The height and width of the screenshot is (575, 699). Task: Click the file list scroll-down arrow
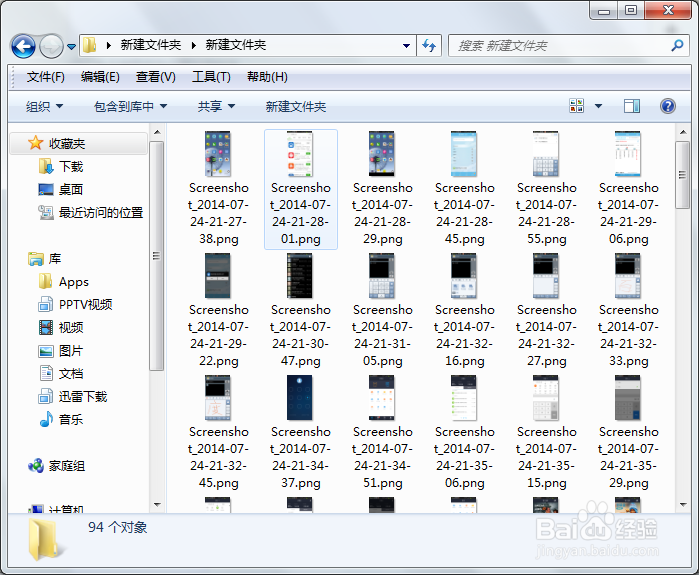point(683,505)
